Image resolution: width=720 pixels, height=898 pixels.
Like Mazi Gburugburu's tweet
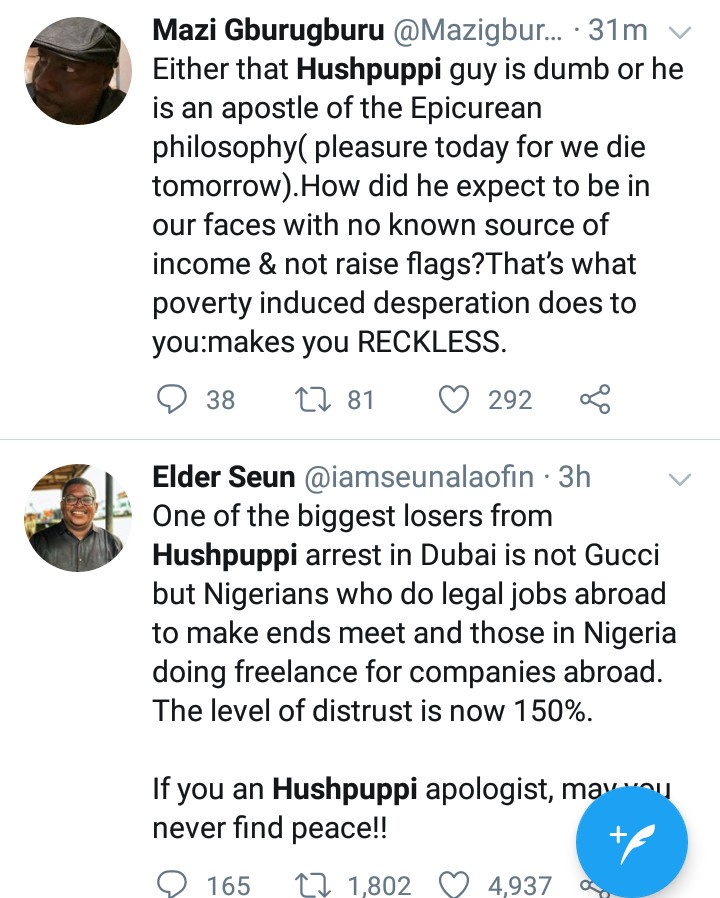click(x=455, y=400)
